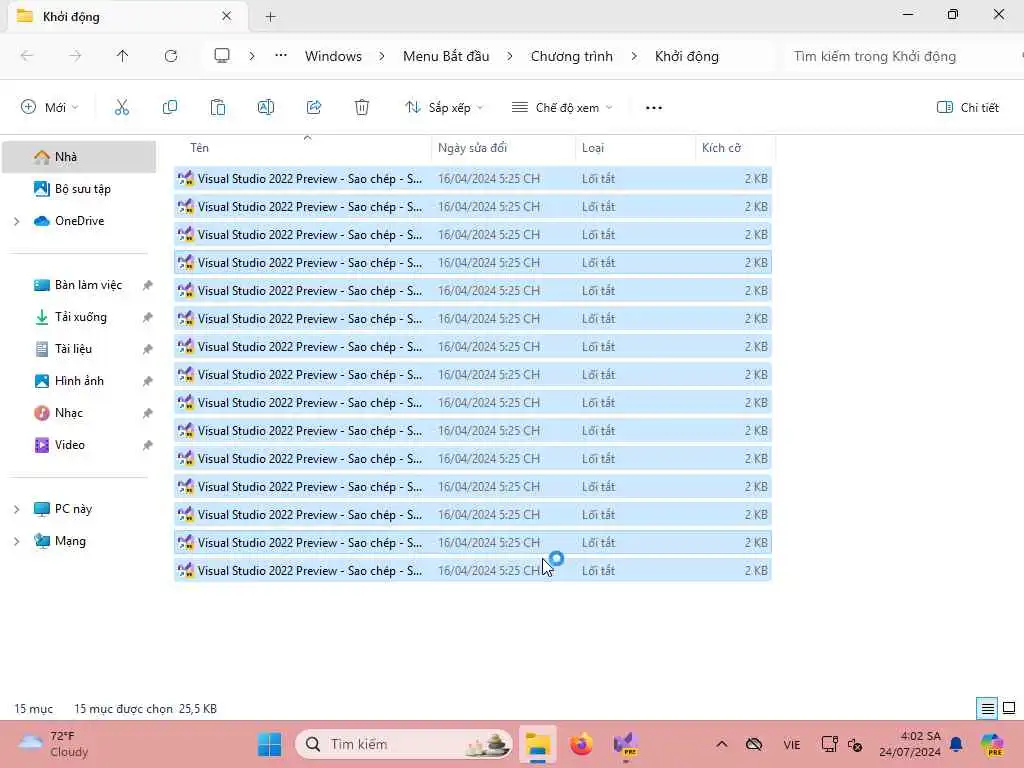Click the Share icon in toolbar
Viewport: 1024px width, 768px height.
point(314,108)
